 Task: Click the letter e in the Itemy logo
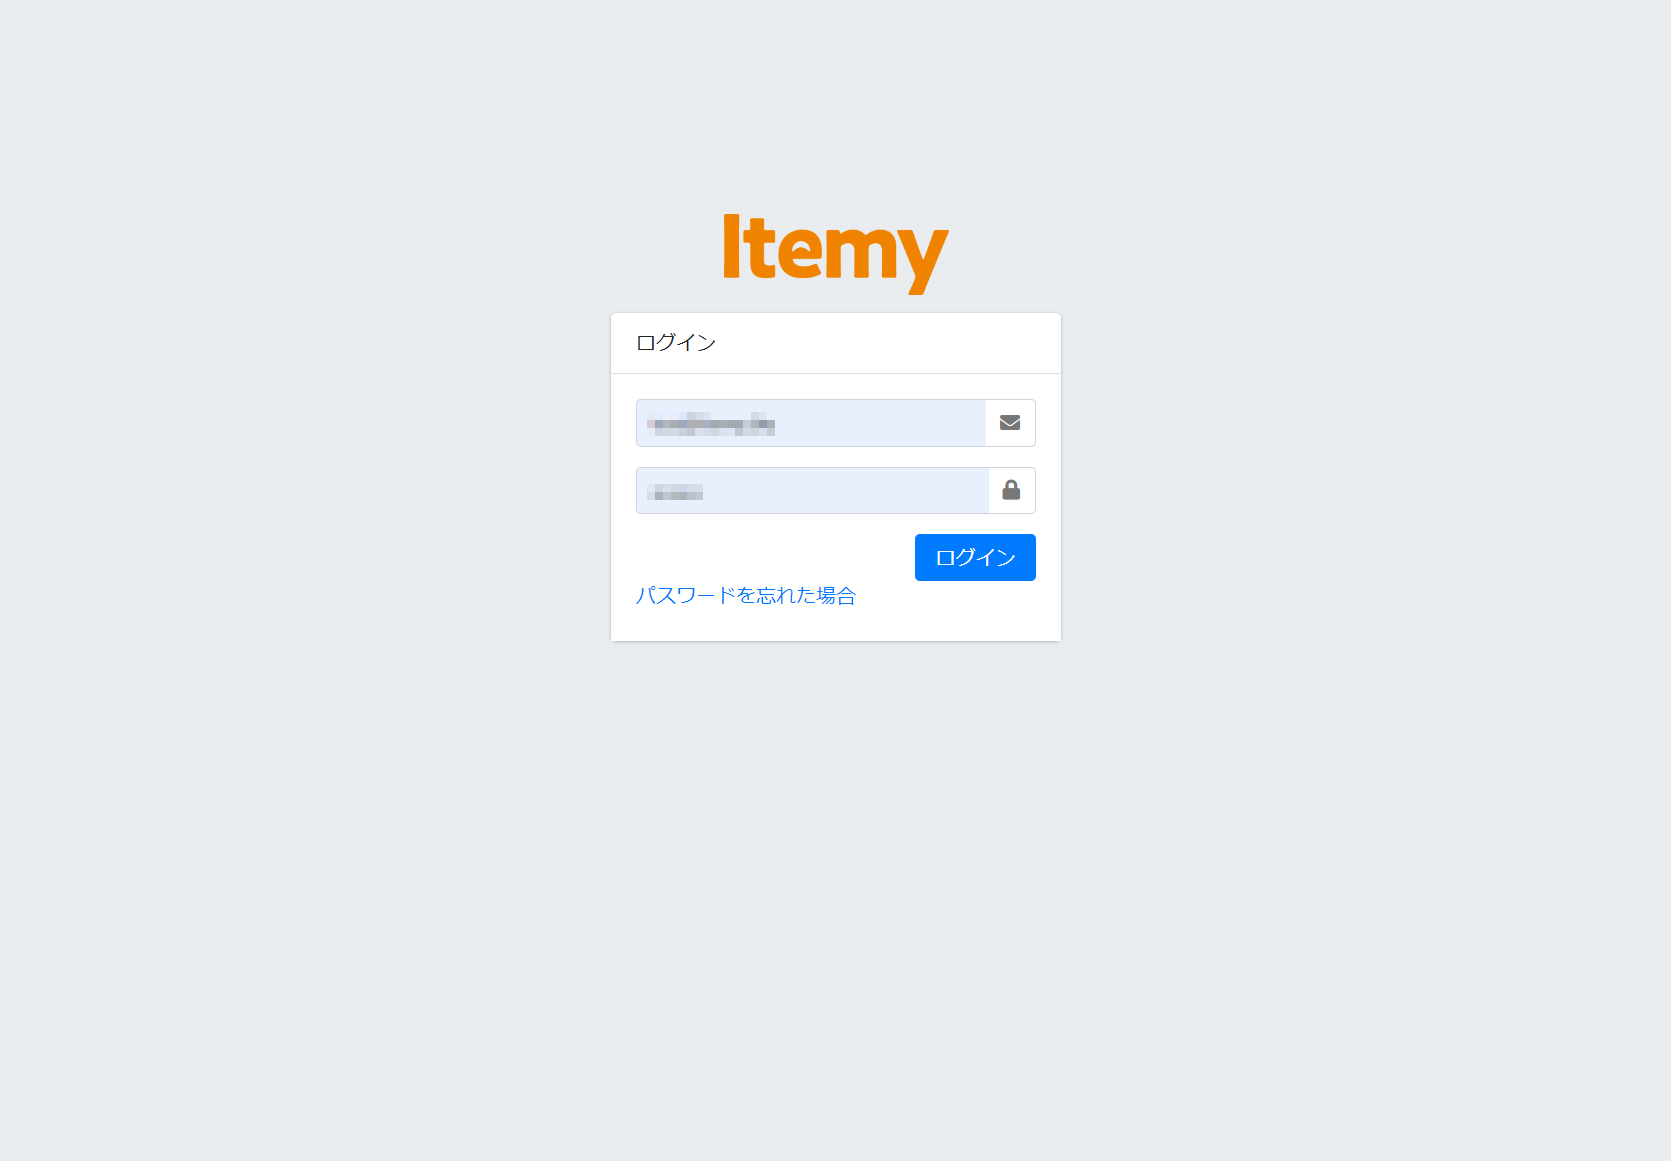click(x=799, y=252)
